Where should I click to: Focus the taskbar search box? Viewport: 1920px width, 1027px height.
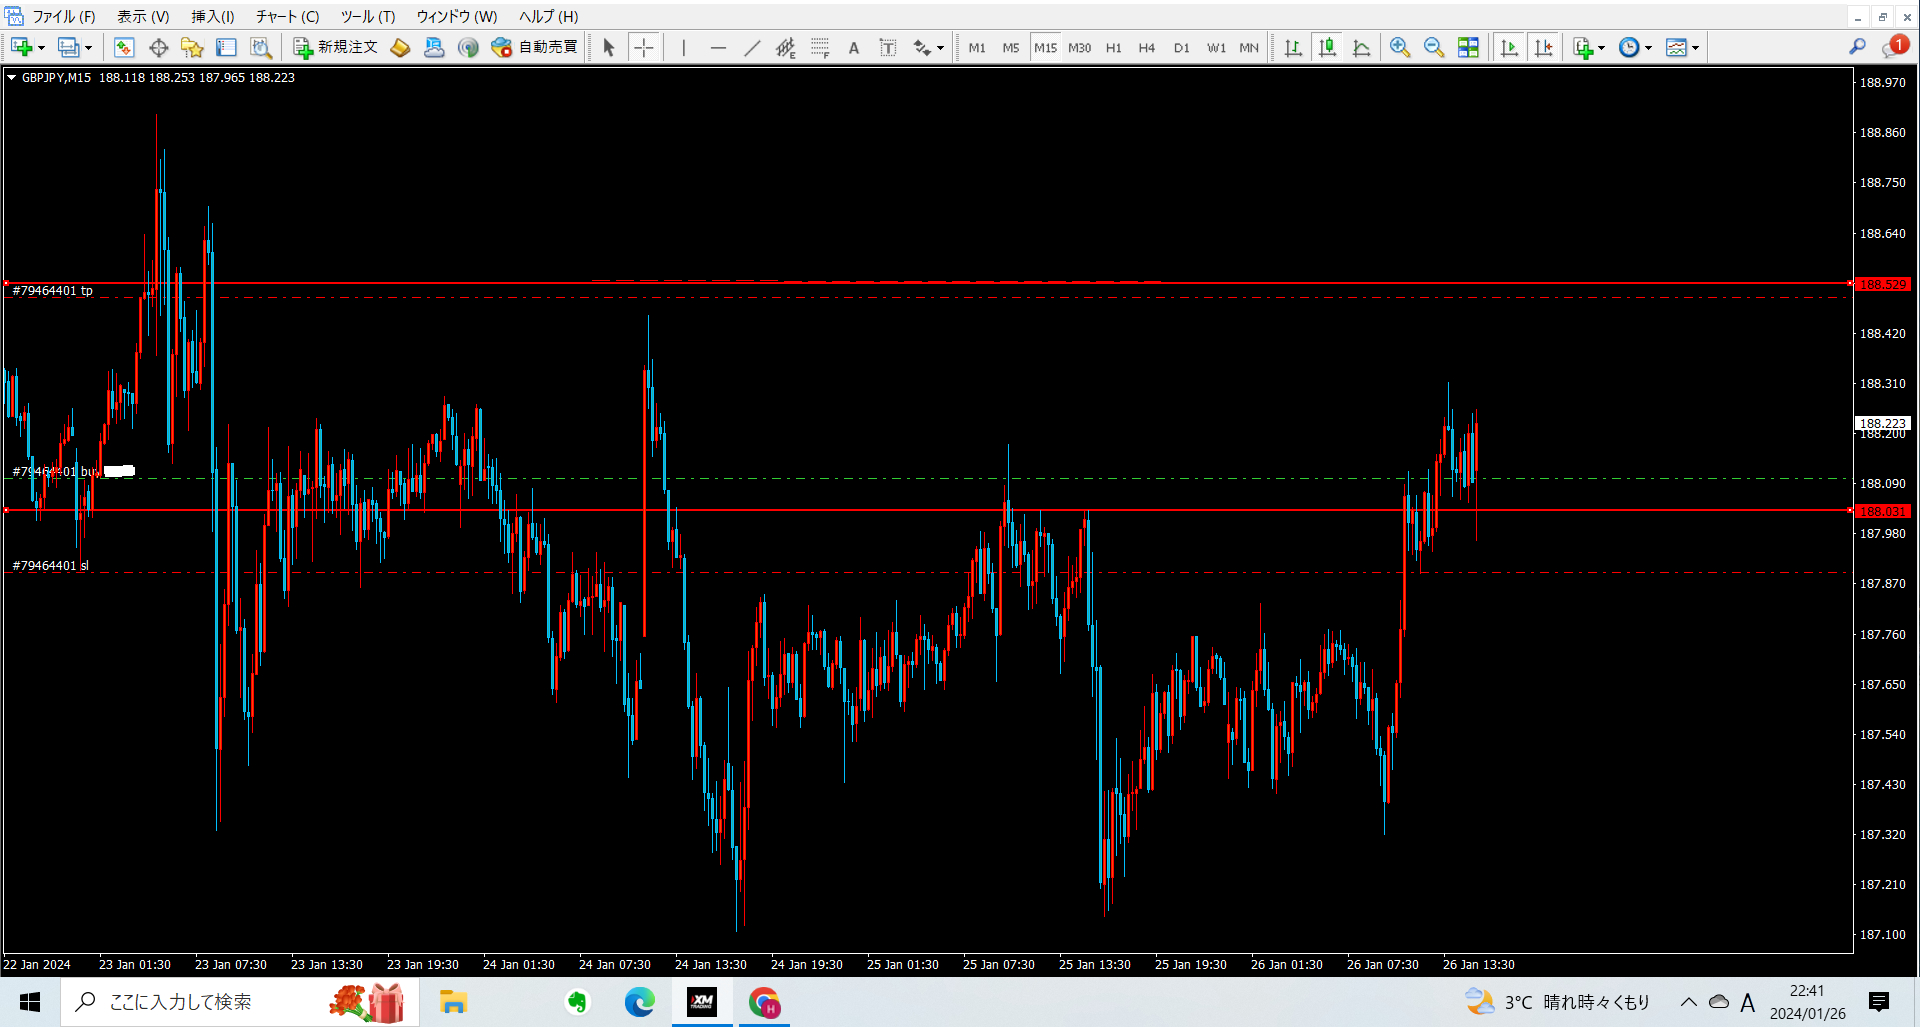[240, 1002]
